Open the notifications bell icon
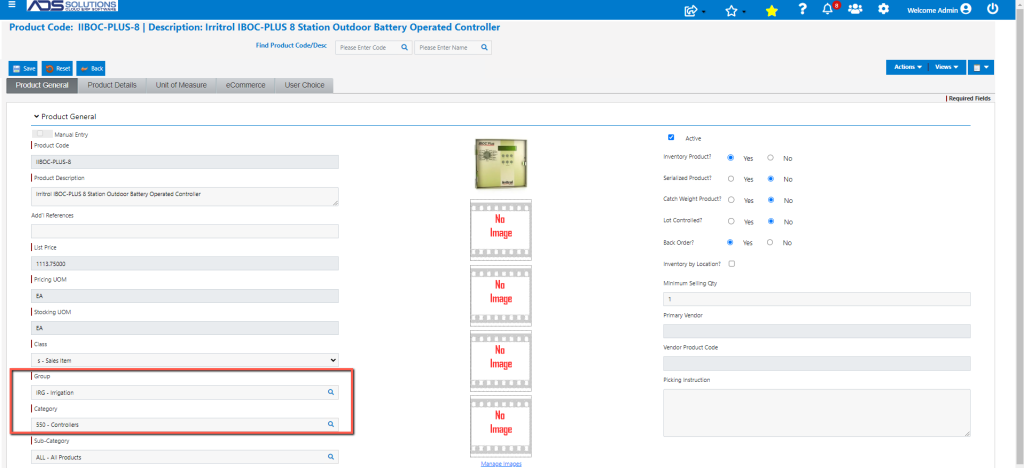Screen dimensions: 1024x468 (828, 9)
